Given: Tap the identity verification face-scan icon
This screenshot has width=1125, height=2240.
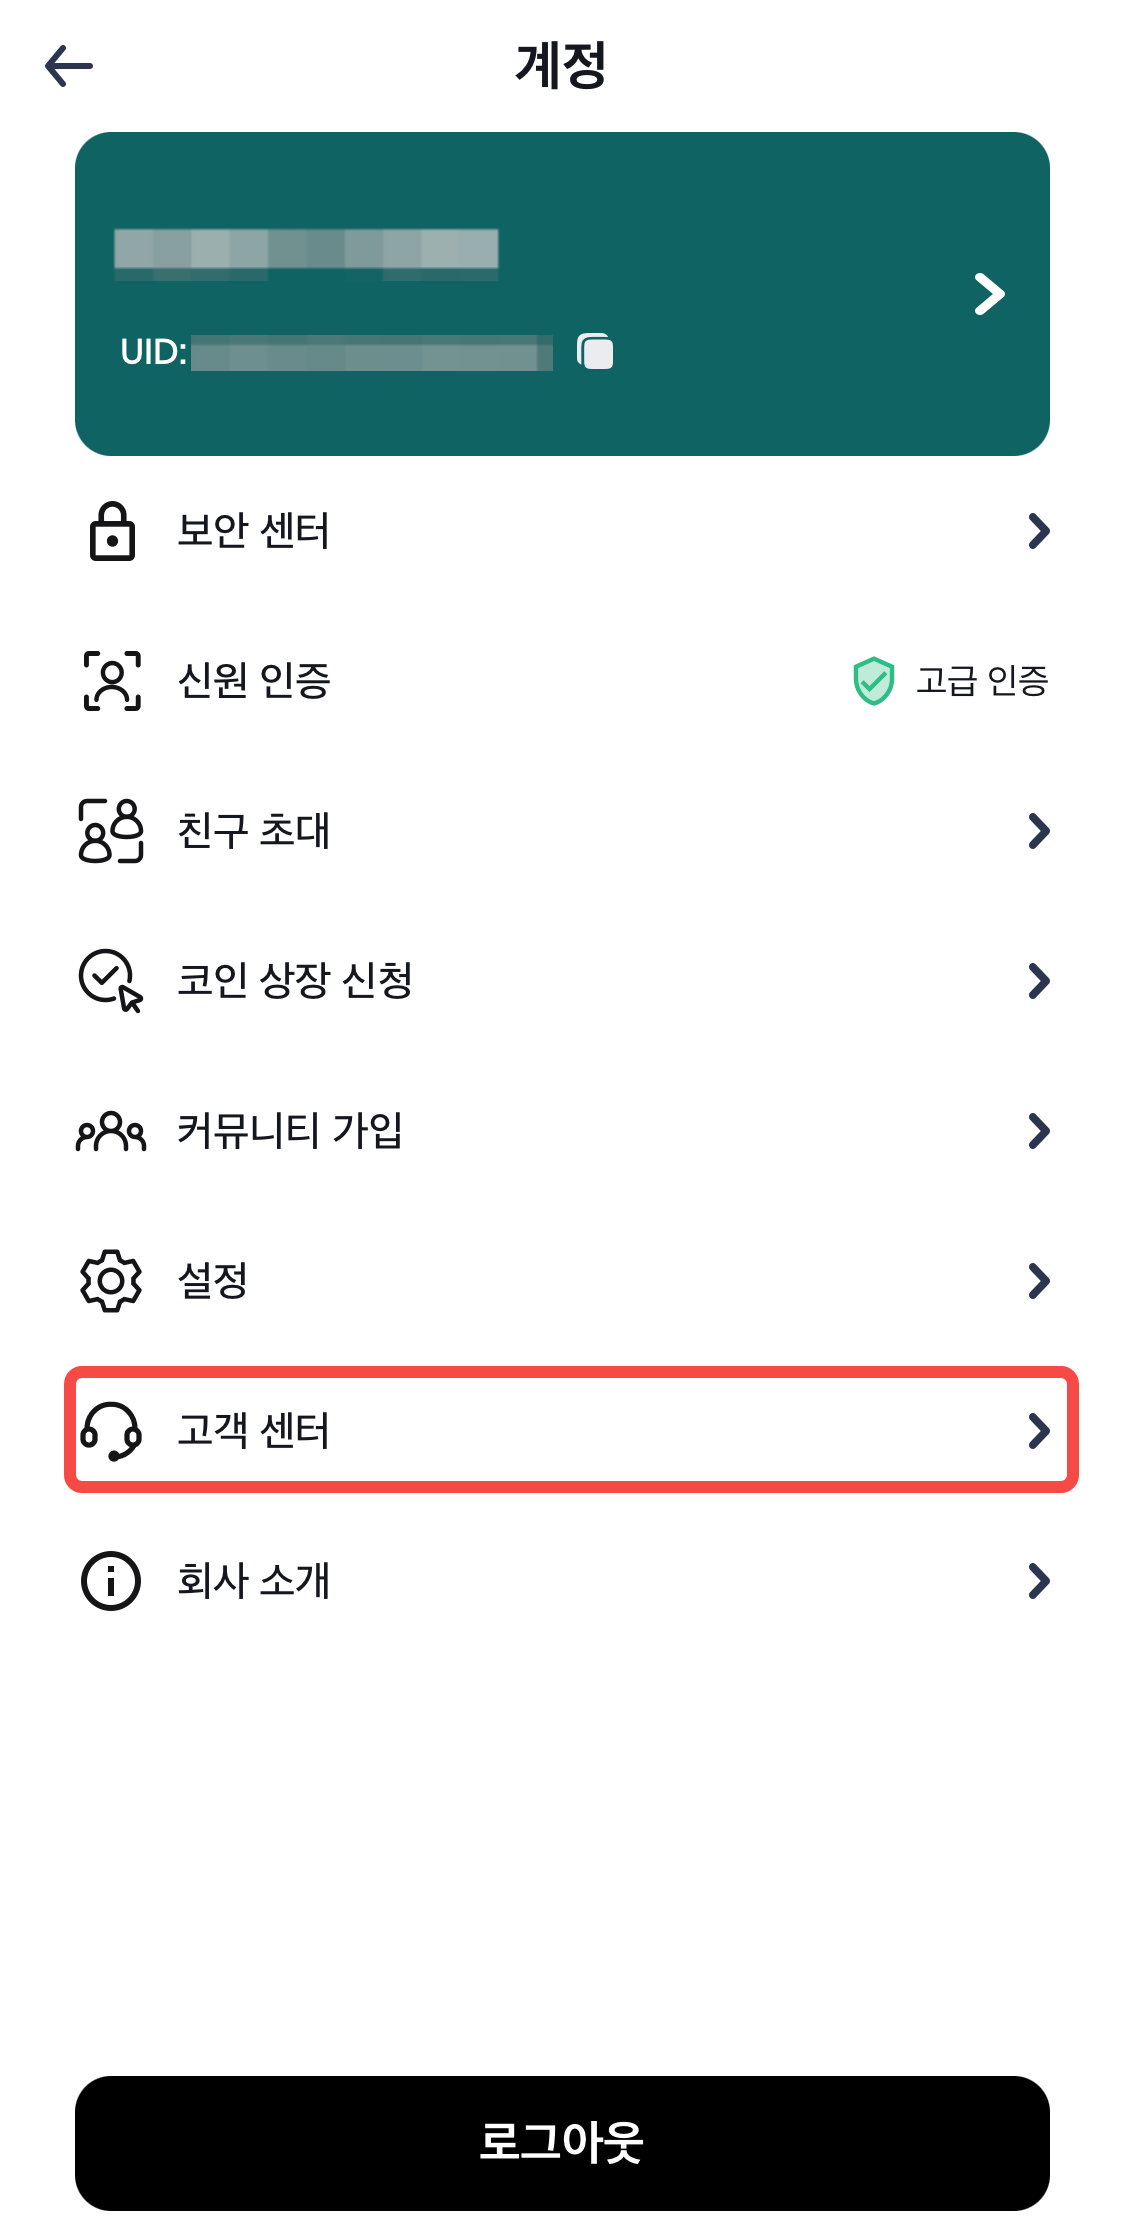Looking at the screenshot, I should (x=112, y=681).
